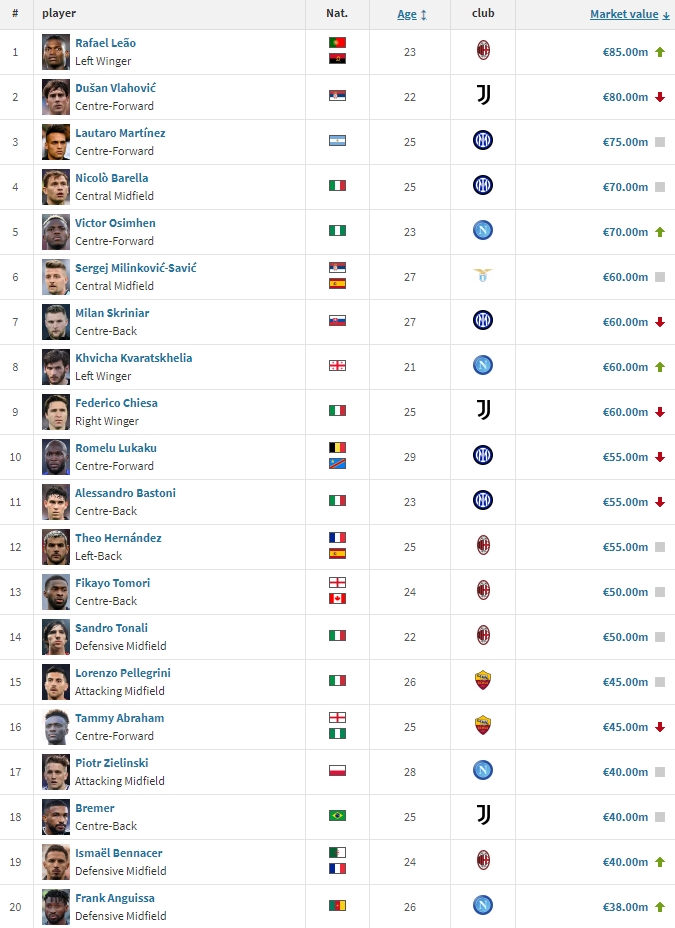Image resolution: width=675 pixels, height=928 pixels.
Task: Click Georgia flag in Kvaratskhelia row
Action: pos(337,366)
